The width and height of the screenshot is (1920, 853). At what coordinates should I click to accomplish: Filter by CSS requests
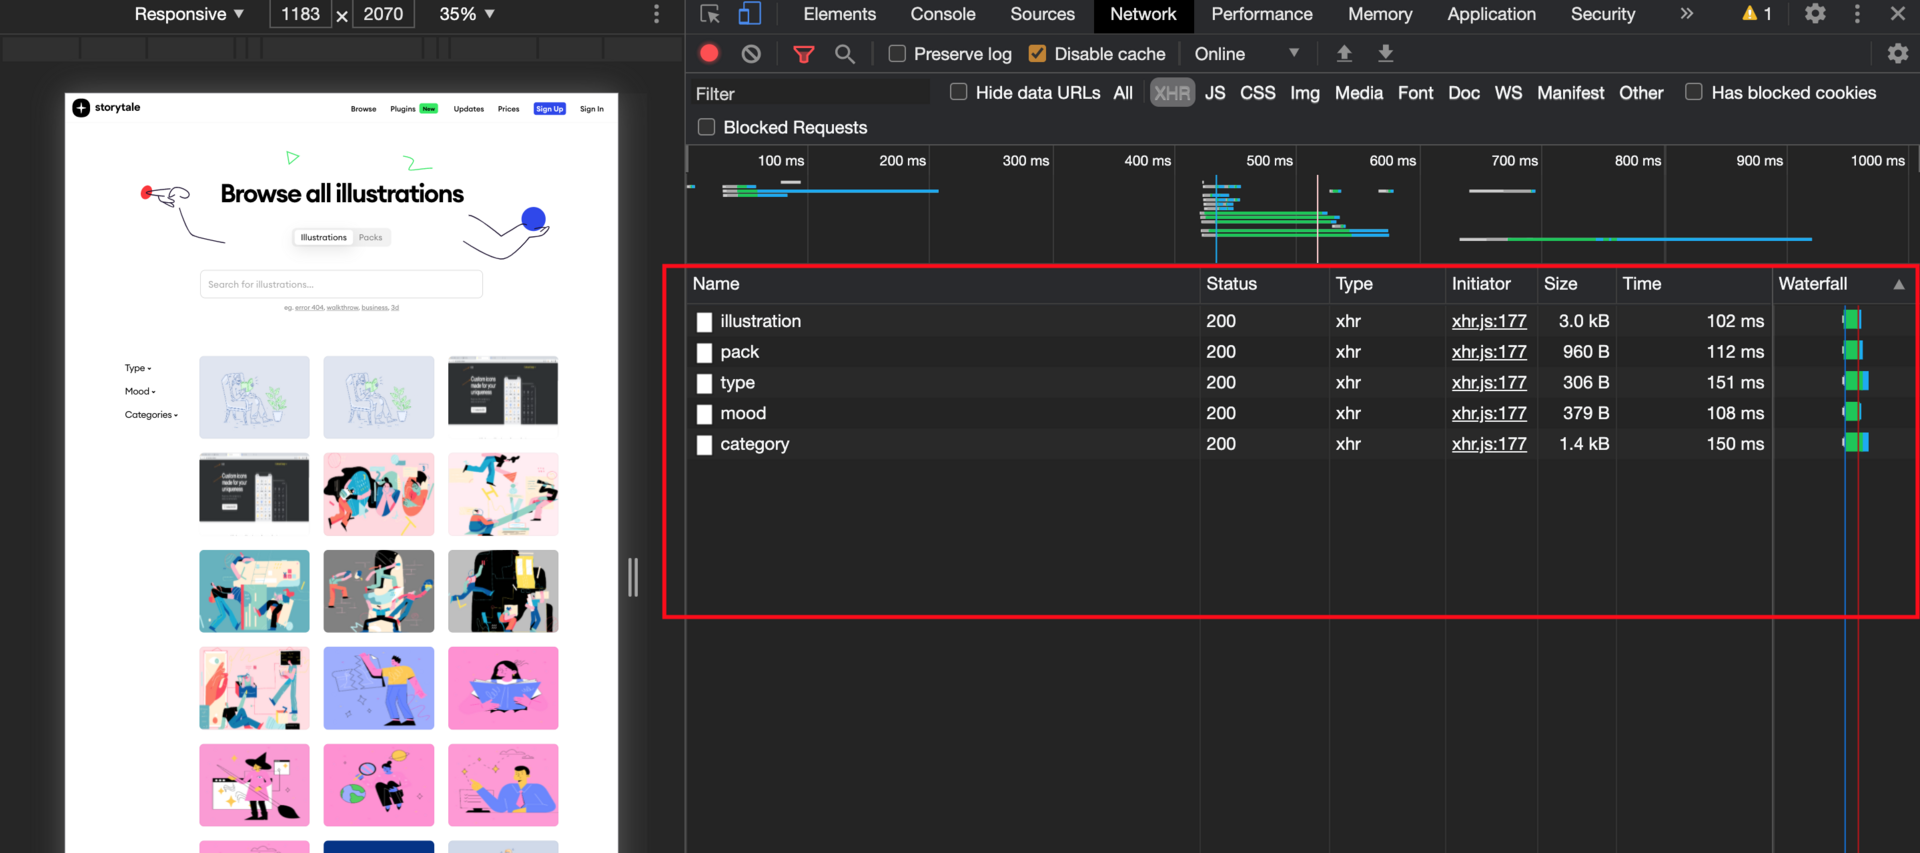click(1258, 93)
